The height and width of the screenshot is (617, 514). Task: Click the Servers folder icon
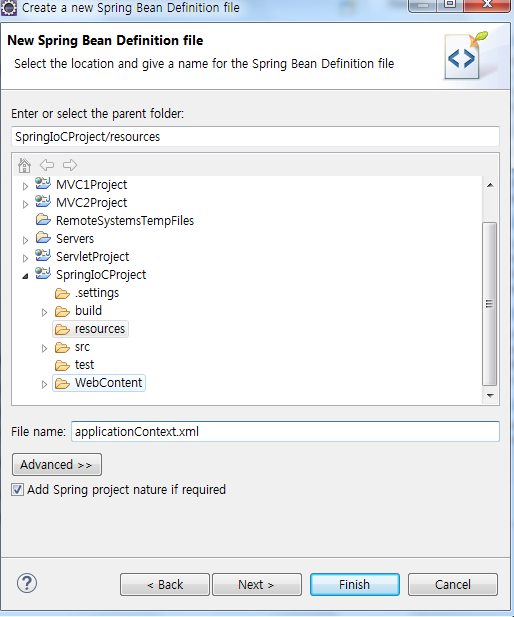tap(43, 238)
